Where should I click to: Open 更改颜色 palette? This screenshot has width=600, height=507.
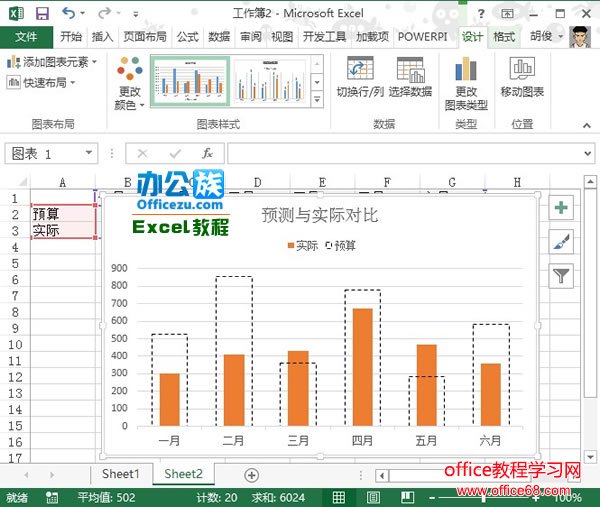[129, 83]
